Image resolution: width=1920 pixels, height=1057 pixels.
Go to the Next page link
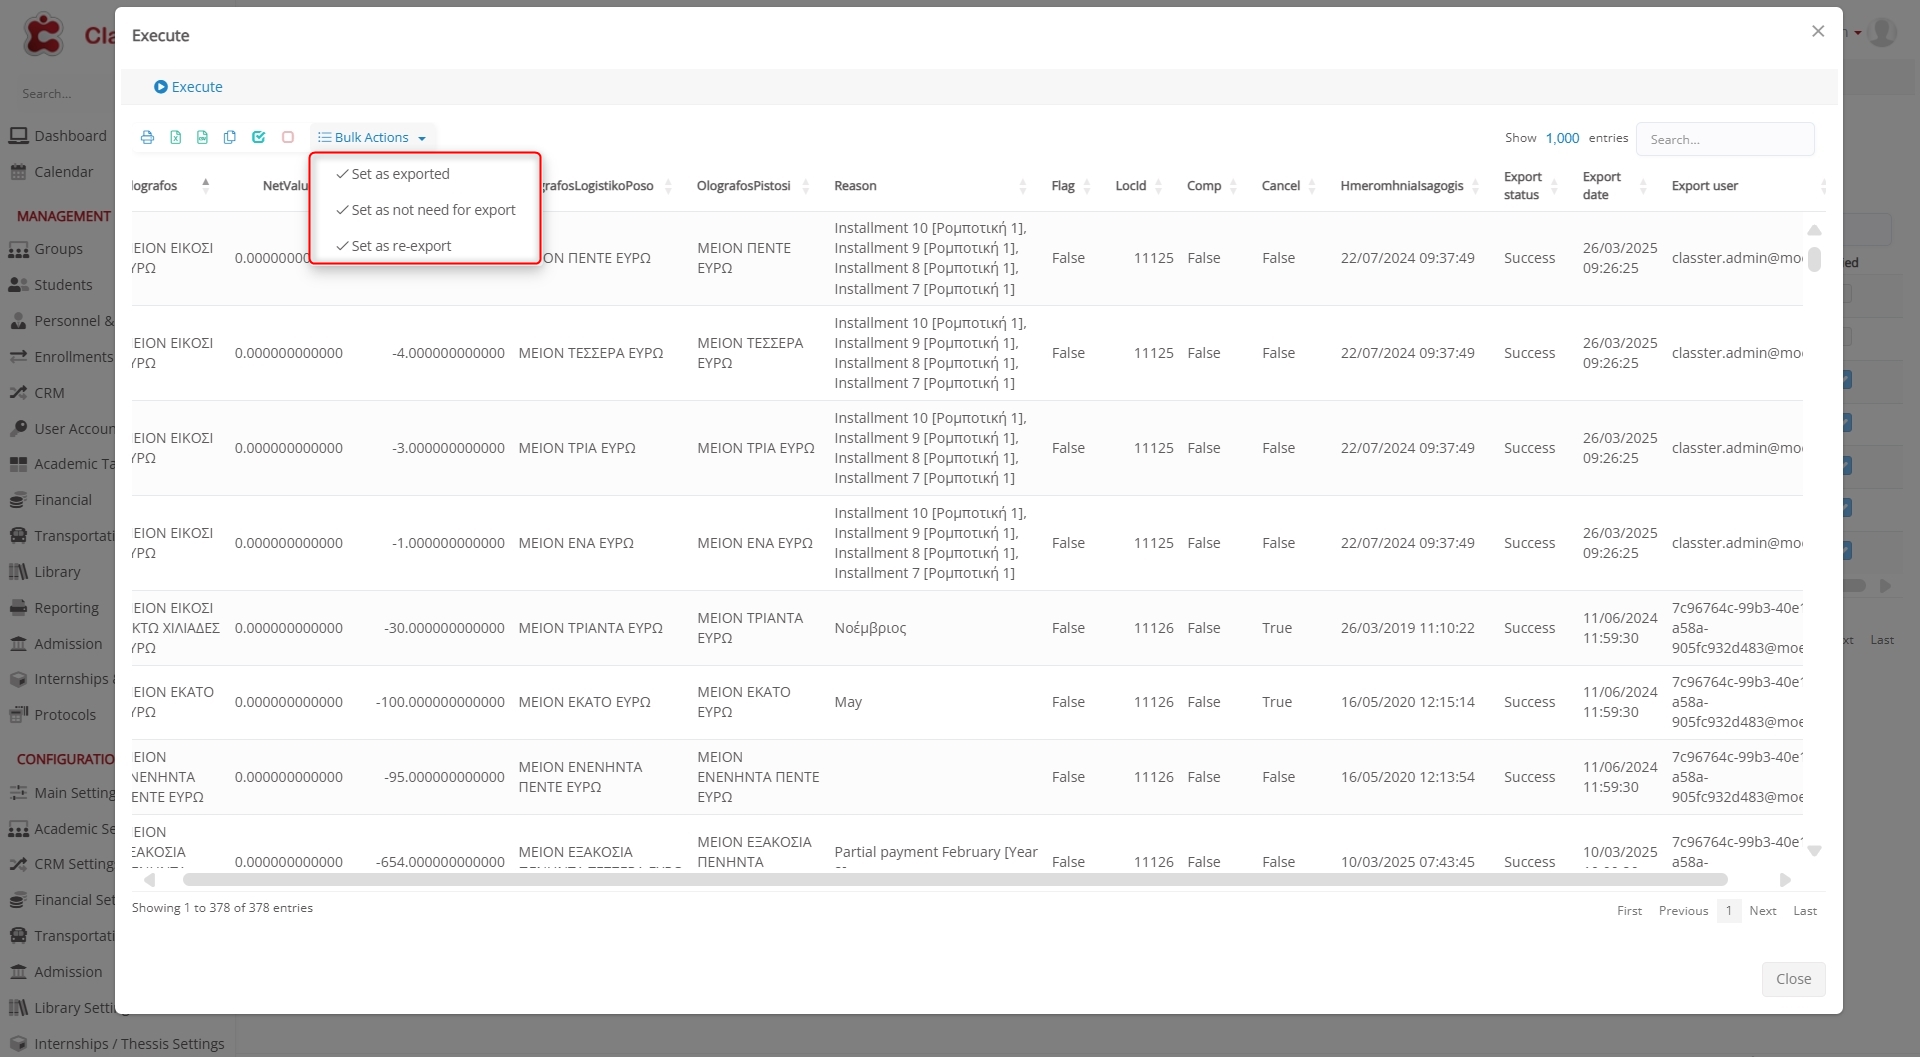pos(1762,911)
